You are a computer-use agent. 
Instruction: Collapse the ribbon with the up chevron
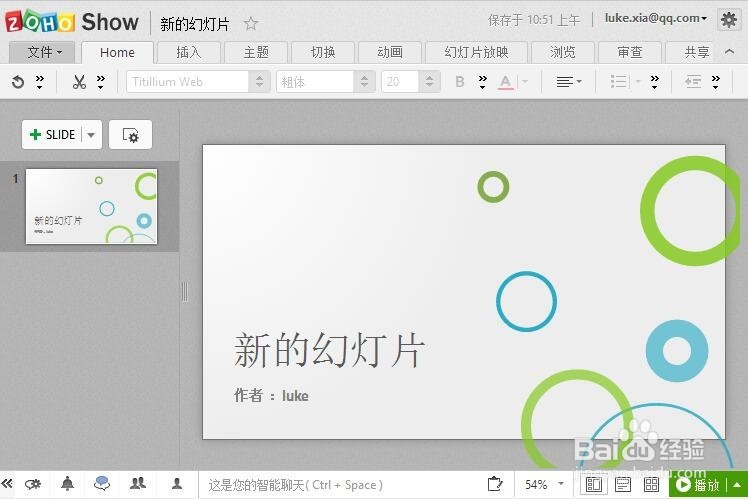[x=729, y=52]
